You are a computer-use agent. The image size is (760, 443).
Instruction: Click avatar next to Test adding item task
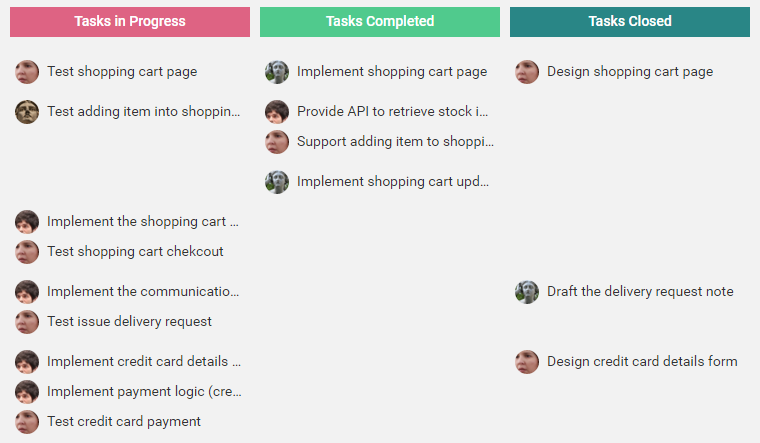click(27, 111)
